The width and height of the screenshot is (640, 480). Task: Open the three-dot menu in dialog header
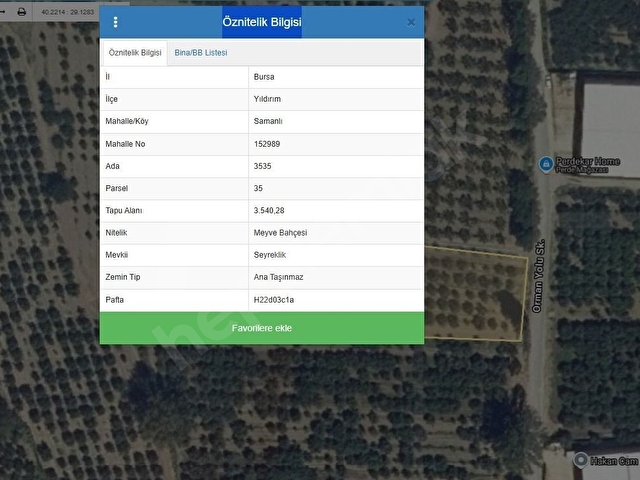[116, 22]
